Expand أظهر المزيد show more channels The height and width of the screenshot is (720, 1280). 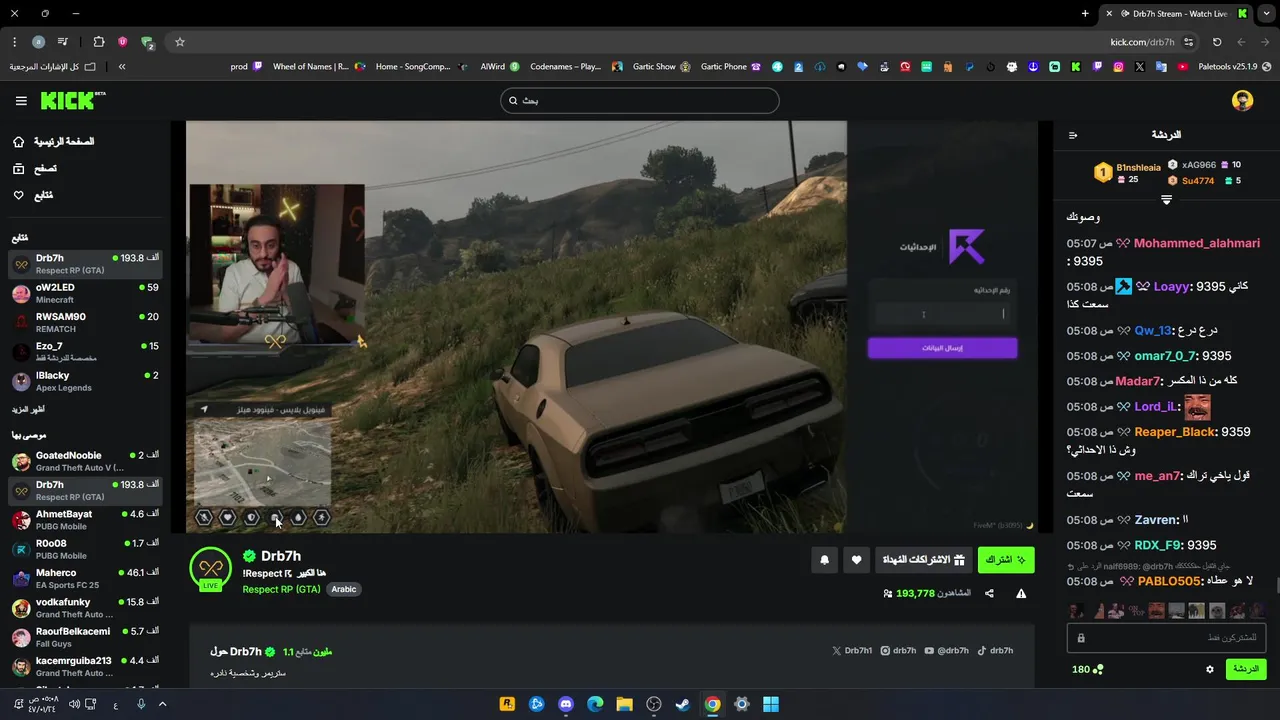28,409
